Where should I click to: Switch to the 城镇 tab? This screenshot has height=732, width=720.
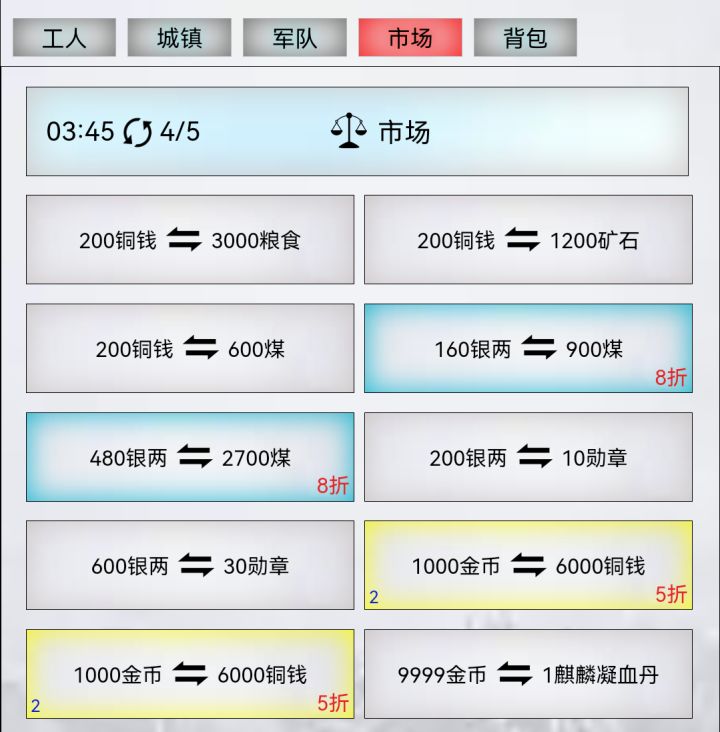click(x=179, y=37)
